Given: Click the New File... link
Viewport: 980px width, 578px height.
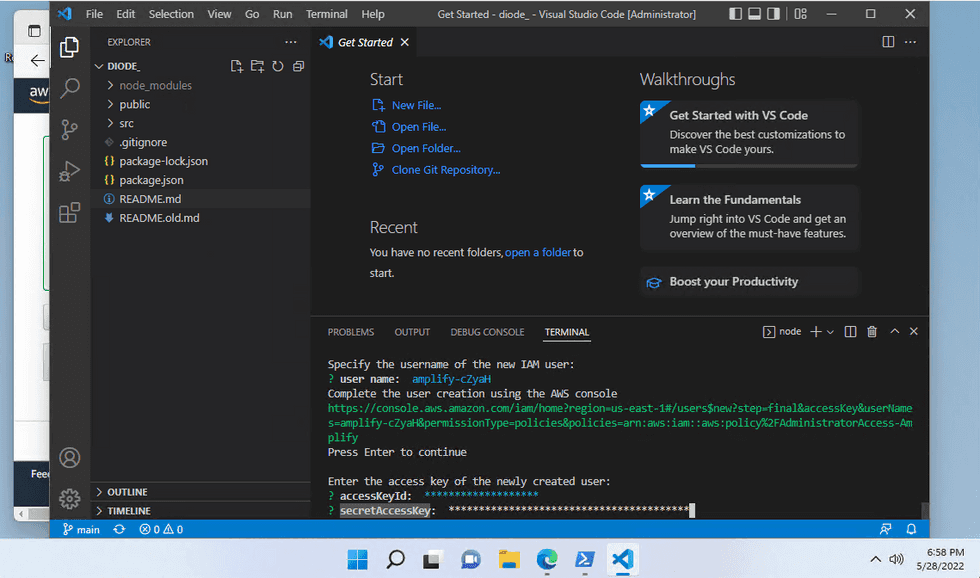Looking at the screenshot, I should pyautogui.click(x=416, y=105).
